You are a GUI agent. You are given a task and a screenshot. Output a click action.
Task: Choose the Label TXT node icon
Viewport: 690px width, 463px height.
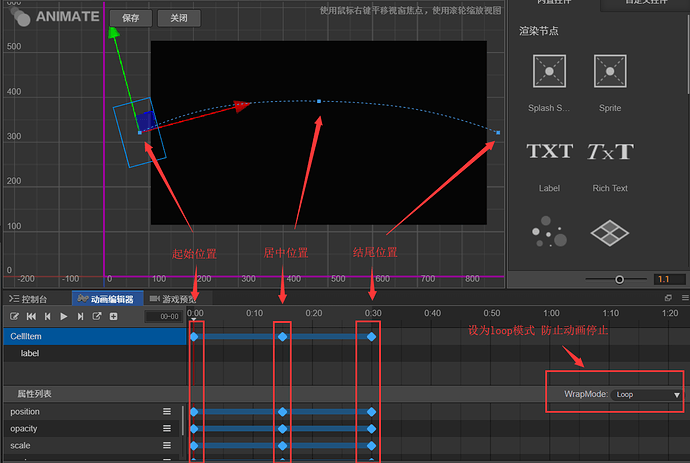[550, 151]
